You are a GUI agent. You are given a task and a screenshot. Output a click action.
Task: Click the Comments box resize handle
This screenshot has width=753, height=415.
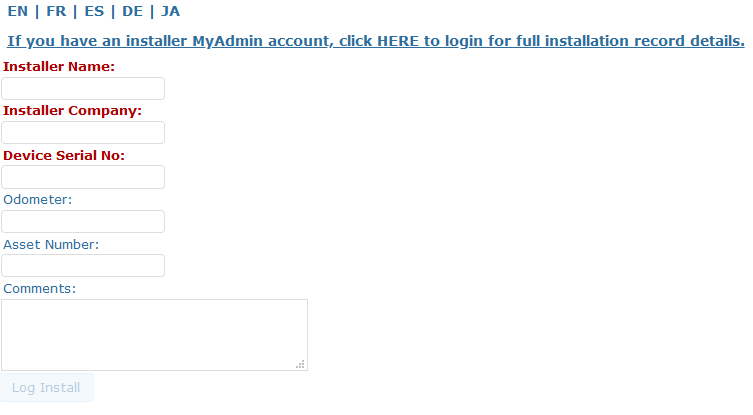tap(300, 364)
